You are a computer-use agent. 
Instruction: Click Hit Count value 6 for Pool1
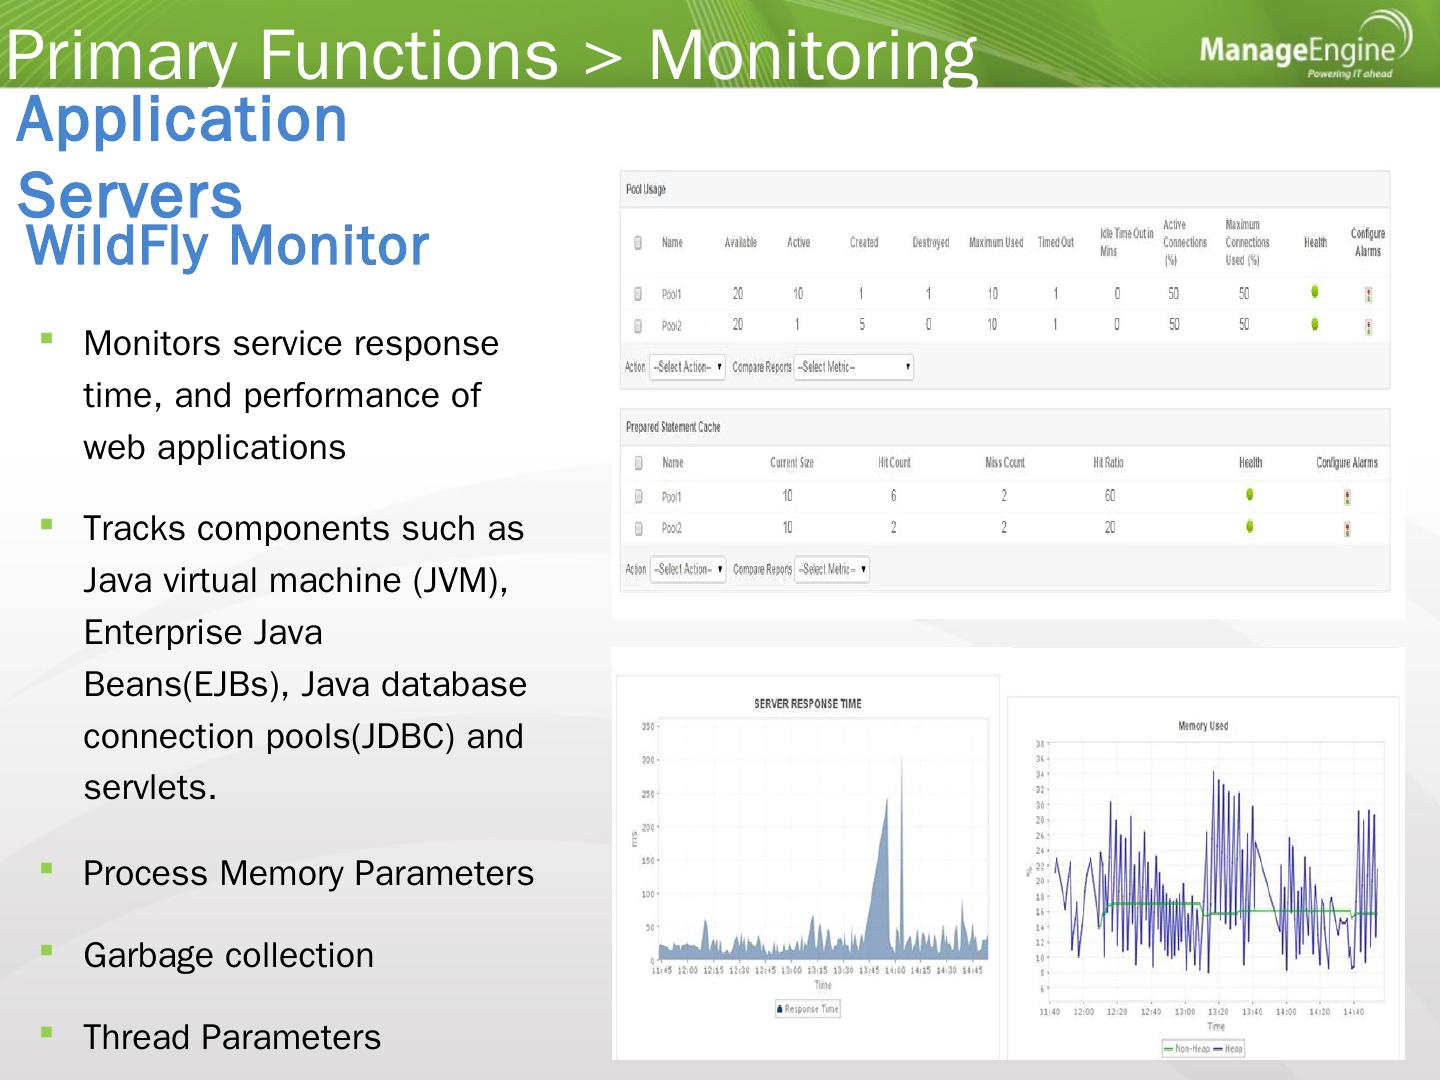pos(893,495)
